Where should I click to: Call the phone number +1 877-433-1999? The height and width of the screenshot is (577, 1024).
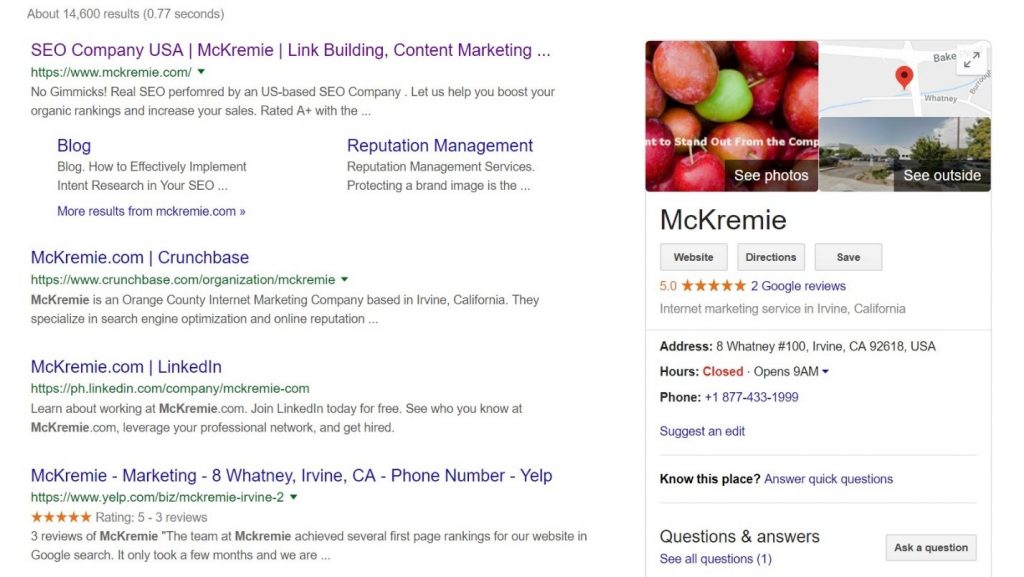click(x=751, y=397)
